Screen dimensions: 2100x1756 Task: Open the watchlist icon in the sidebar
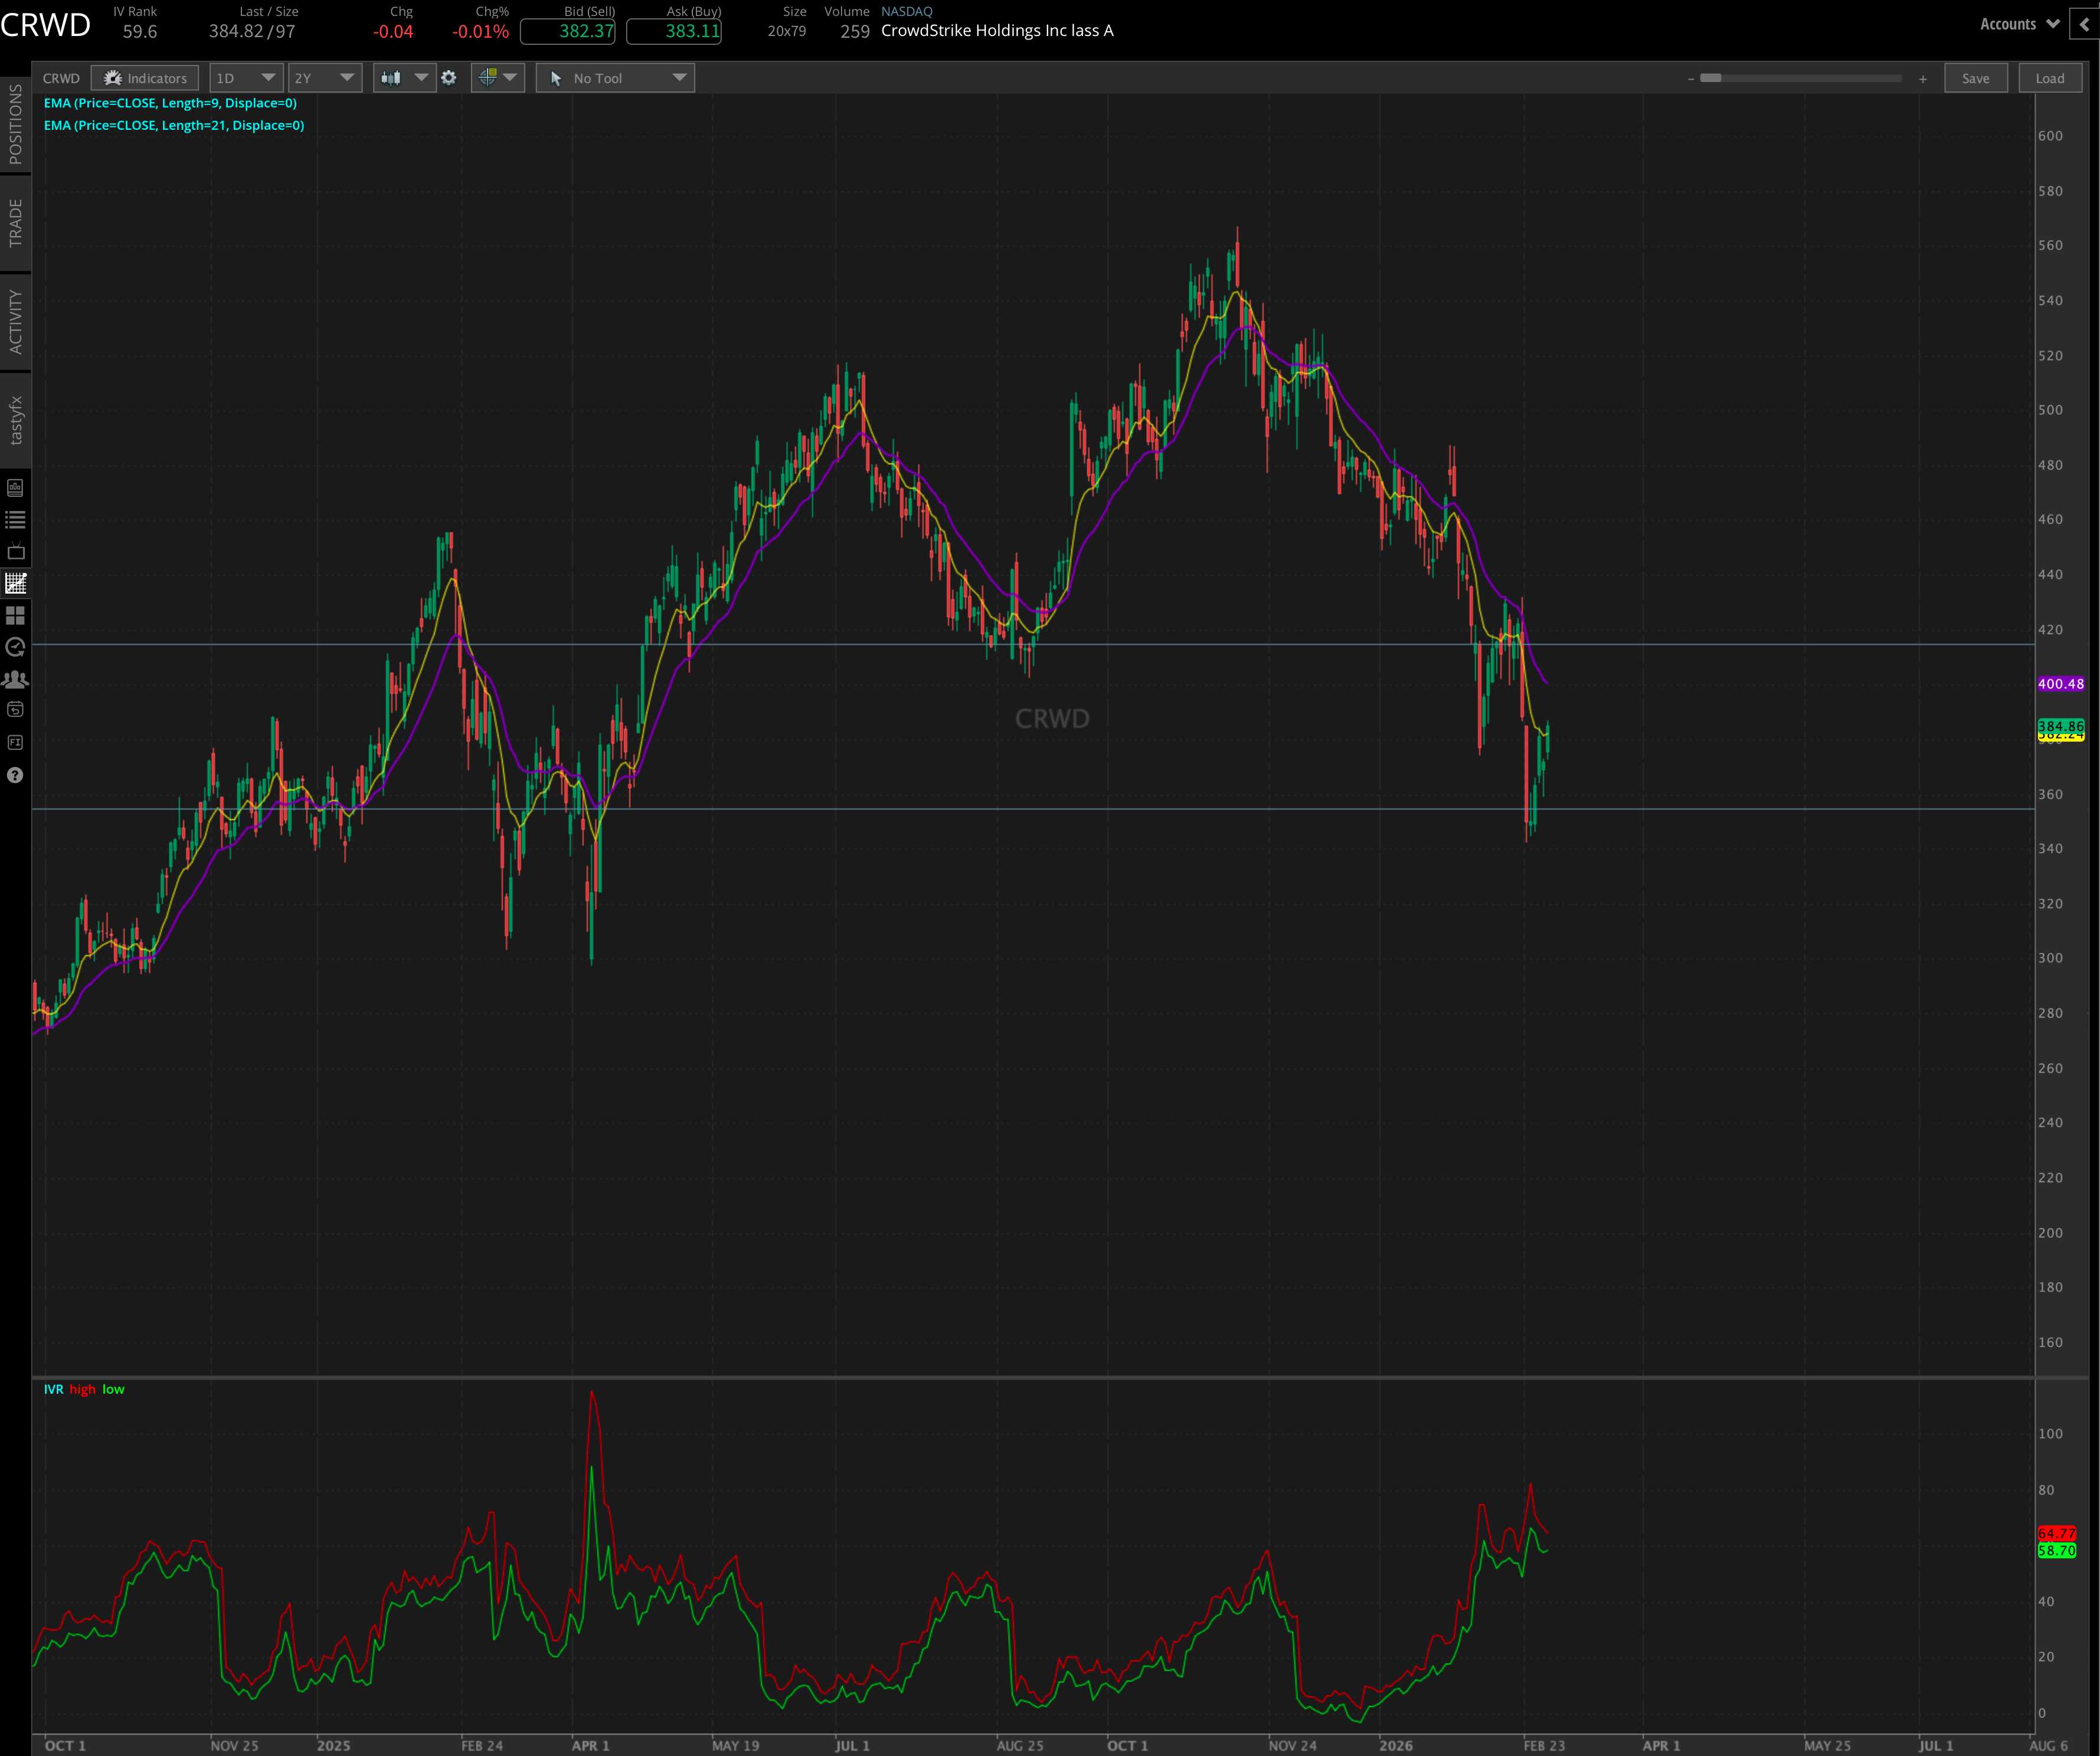pos(15,520)
